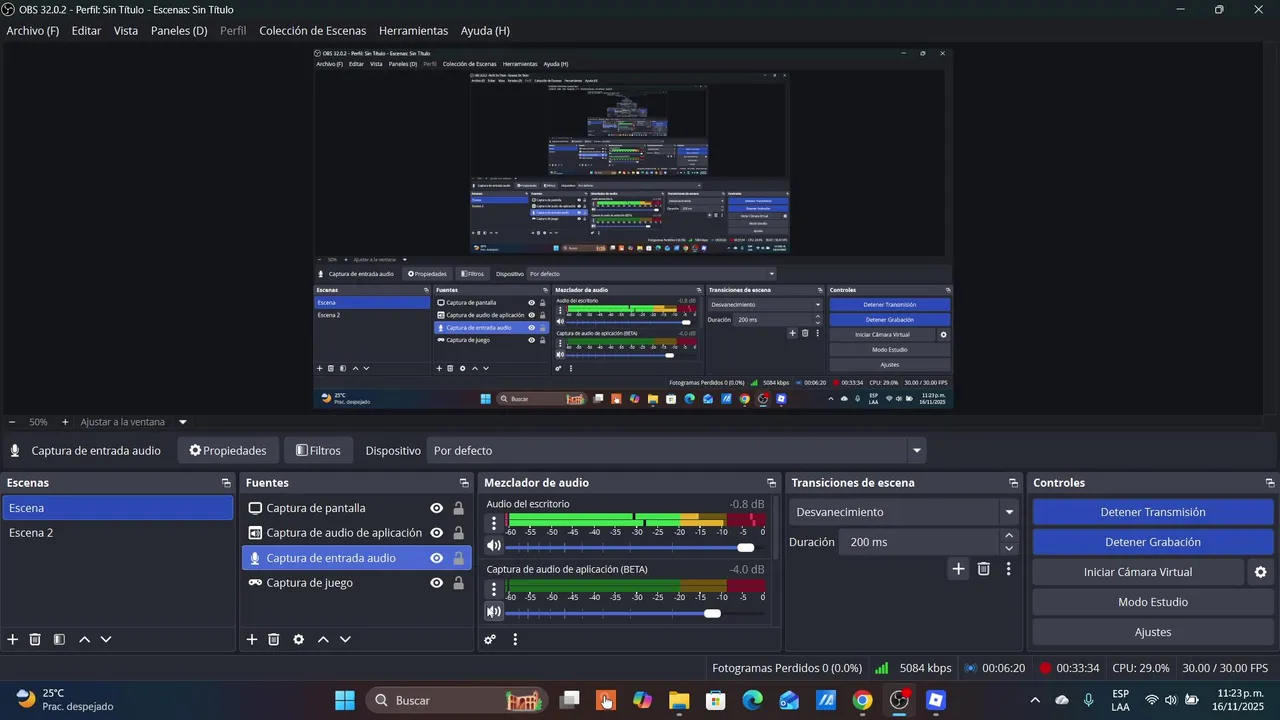Increase Duración with up stepper arrow
The height and width of the screenshot is (720, 1280).
tap(1008, 536)
